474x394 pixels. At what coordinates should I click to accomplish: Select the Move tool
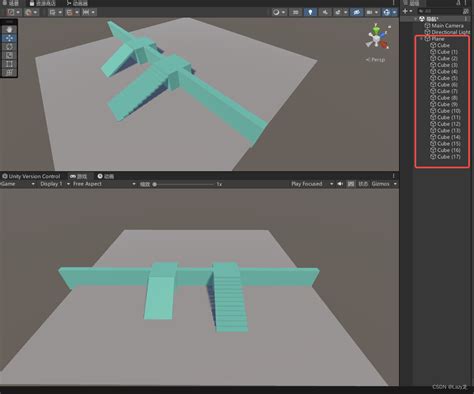[x=9, y=38]
